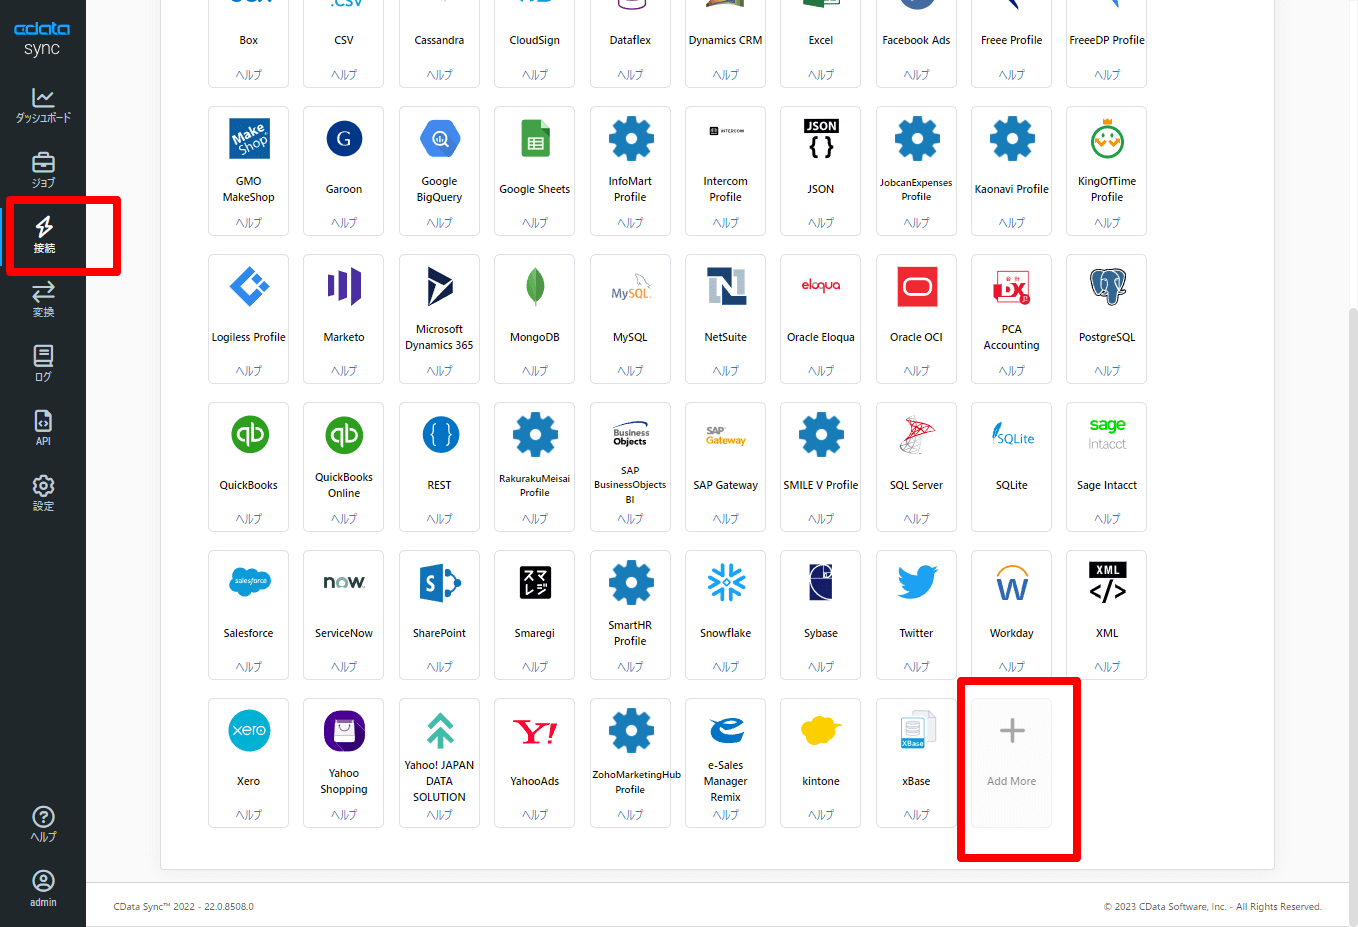The width and height of the screenshot is (1358, 927).
Task: Select the Snowflake connector icon
Action: tap(726, 583)
